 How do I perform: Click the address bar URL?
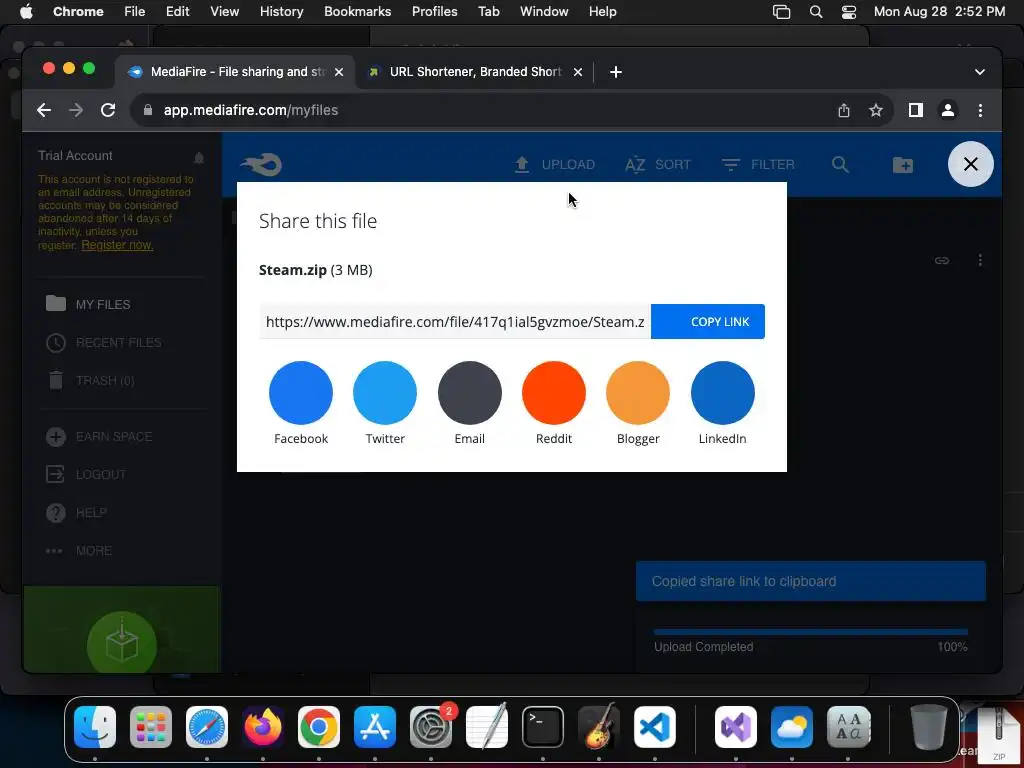pyautogui.click(x=251, y=110)
